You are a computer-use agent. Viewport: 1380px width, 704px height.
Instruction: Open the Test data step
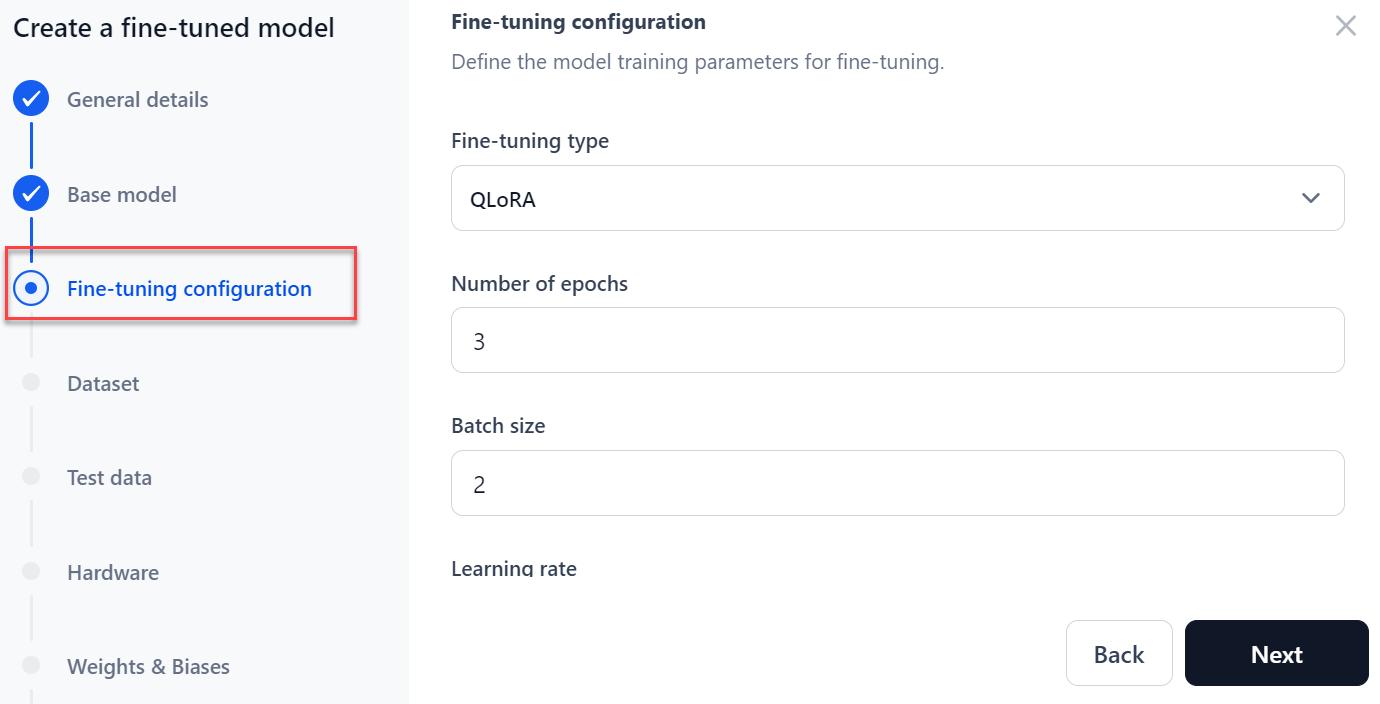click(109, 478)
